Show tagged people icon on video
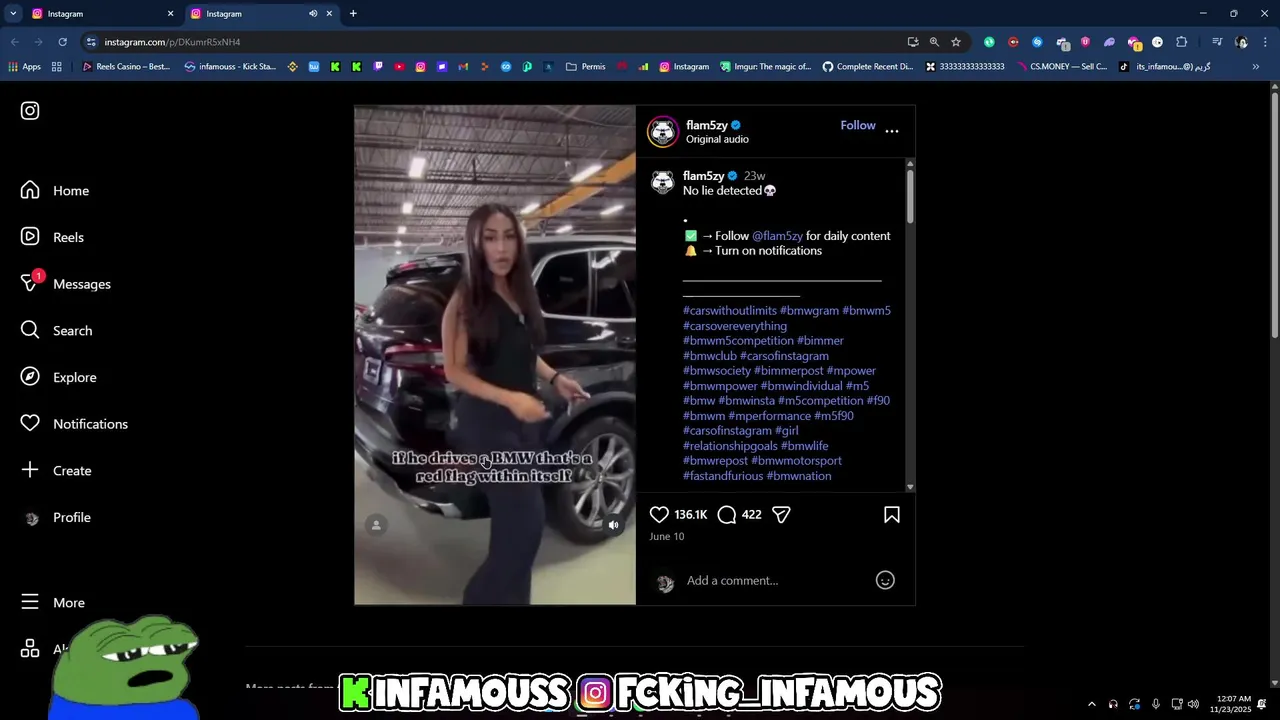The height and width of the screenshot is (720, 1280). tap(376, 525)
